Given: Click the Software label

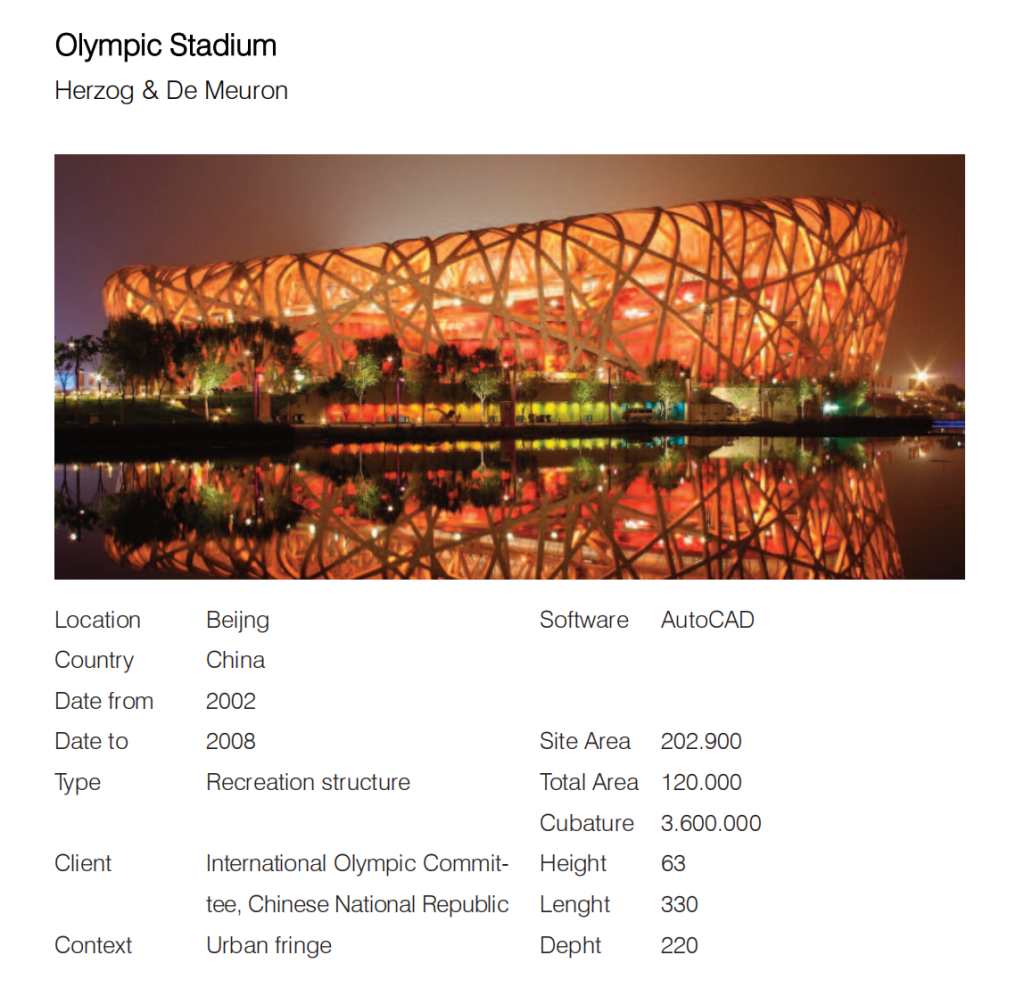Looking at the screenshot, I should point(584,620).
